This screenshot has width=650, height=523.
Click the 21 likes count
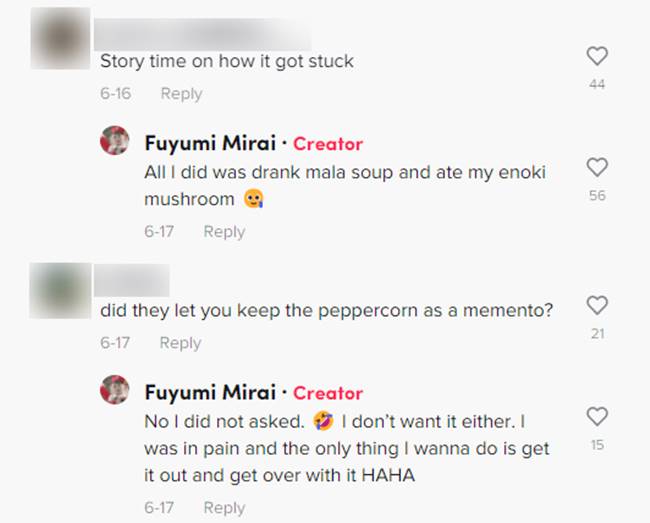pos(597,334)
